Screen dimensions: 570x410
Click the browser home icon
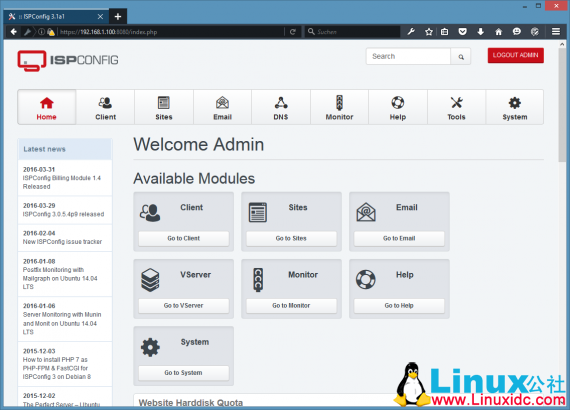point(499,32)
